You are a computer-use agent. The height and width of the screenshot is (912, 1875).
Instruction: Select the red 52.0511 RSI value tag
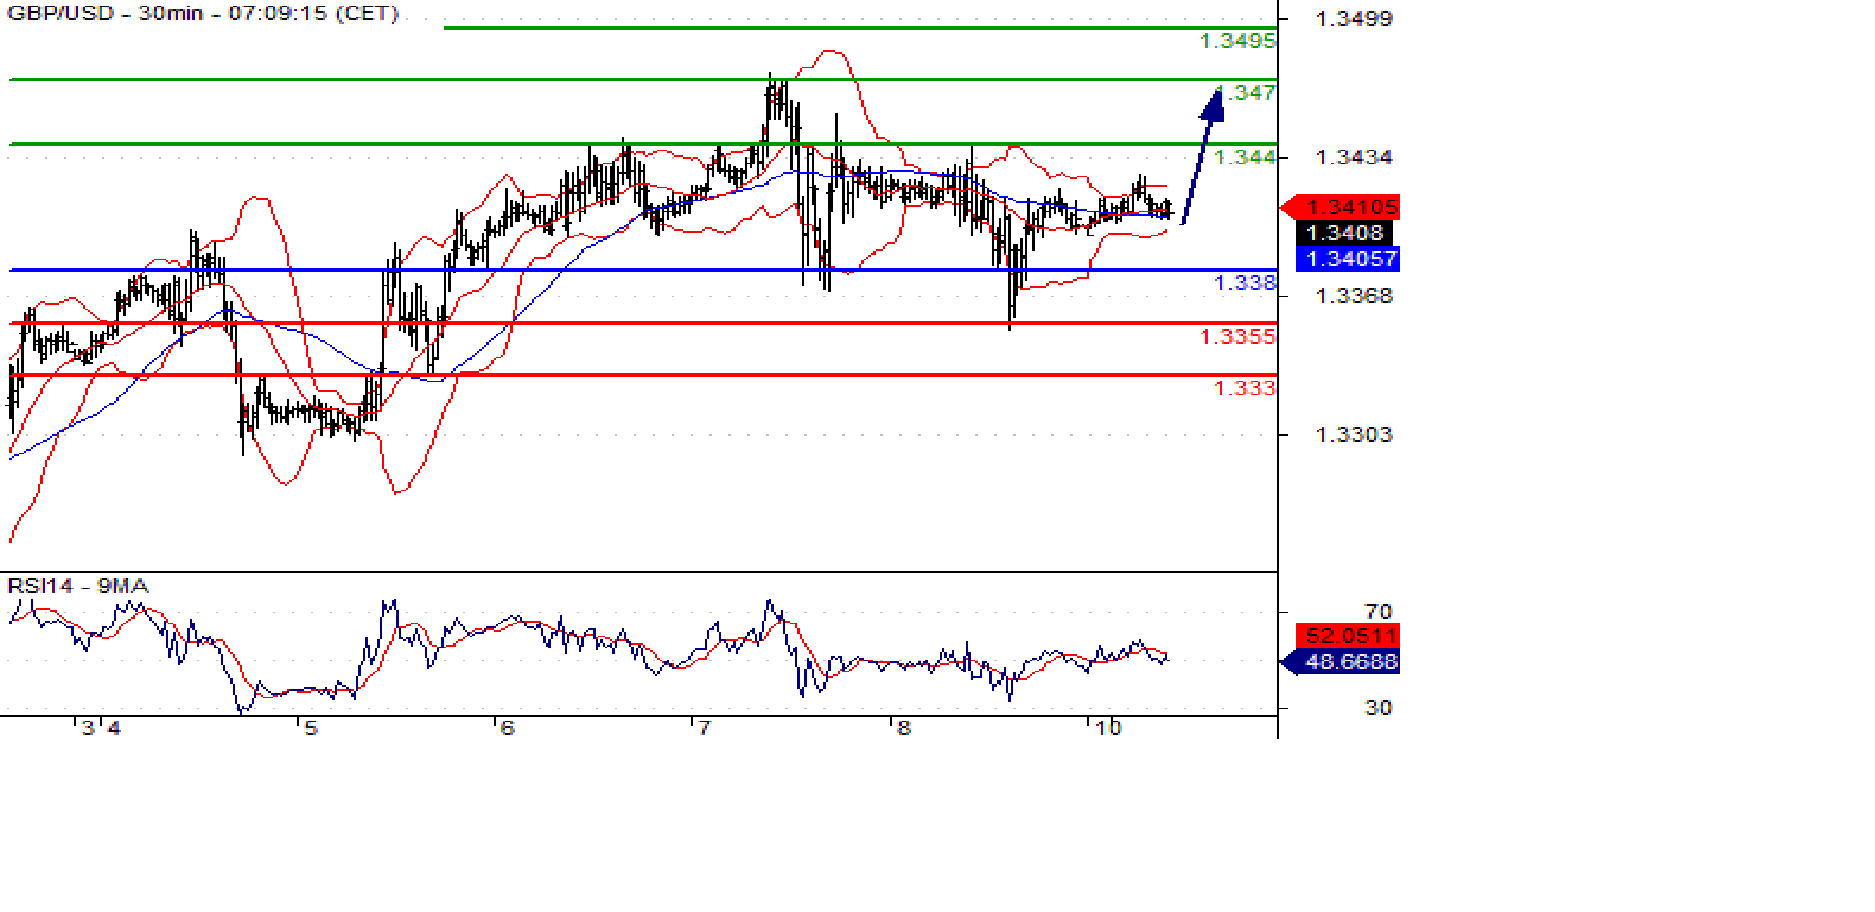[x=1348, y=635]
